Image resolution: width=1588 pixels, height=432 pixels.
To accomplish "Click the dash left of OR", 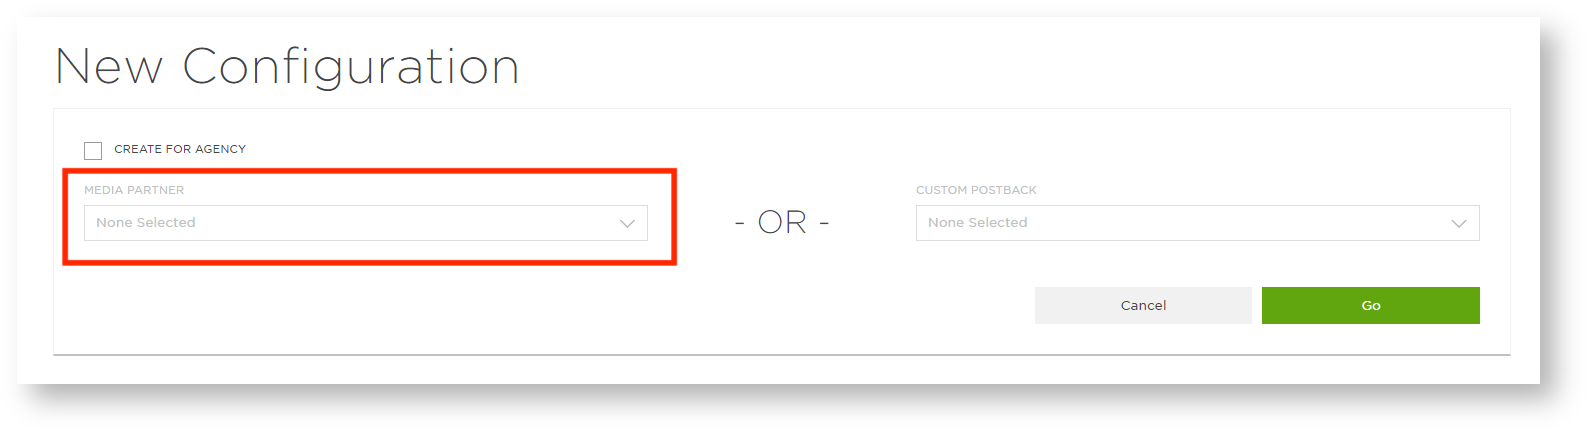I will tap(740, 223).
